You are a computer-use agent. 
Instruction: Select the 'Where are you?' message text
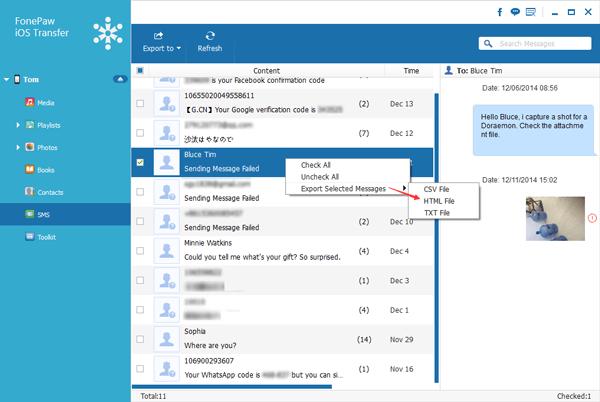click(210, 345)
